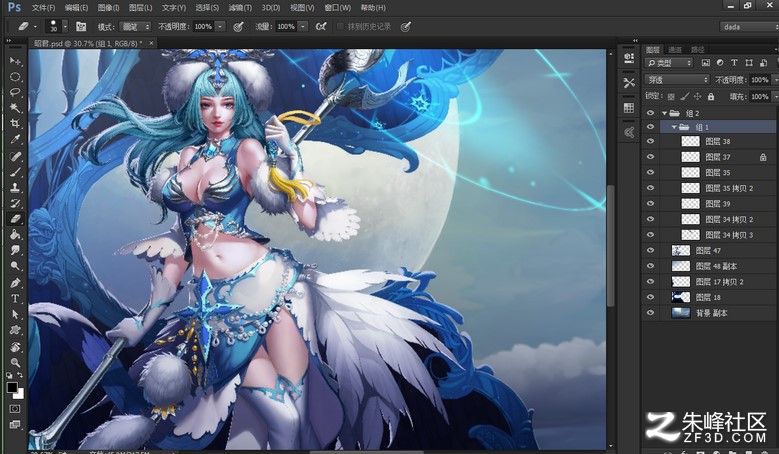The height and width of the screenshot is (454, 779).
Task: Open the layer blending mode dropdown
Action: coord(677,79)
